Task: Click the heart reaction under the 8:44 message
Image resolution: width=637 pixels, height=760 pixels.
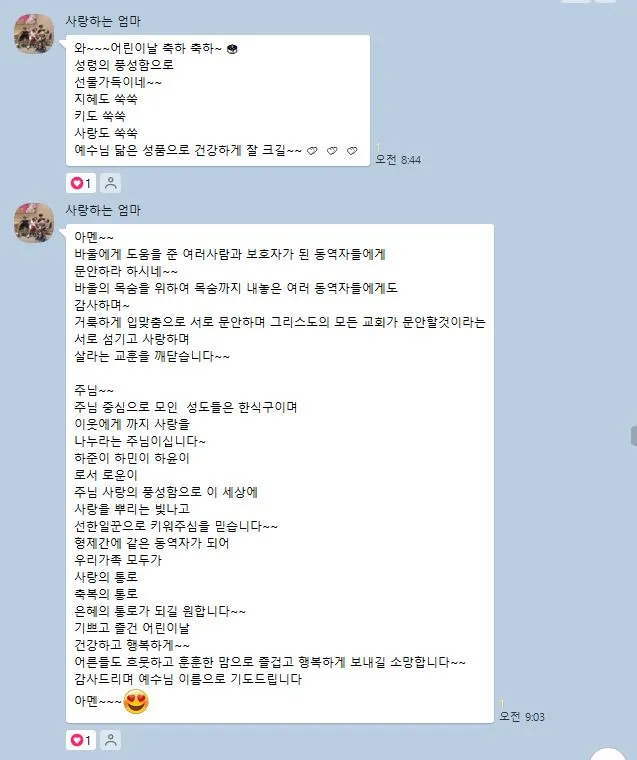Action: [80, 183]
